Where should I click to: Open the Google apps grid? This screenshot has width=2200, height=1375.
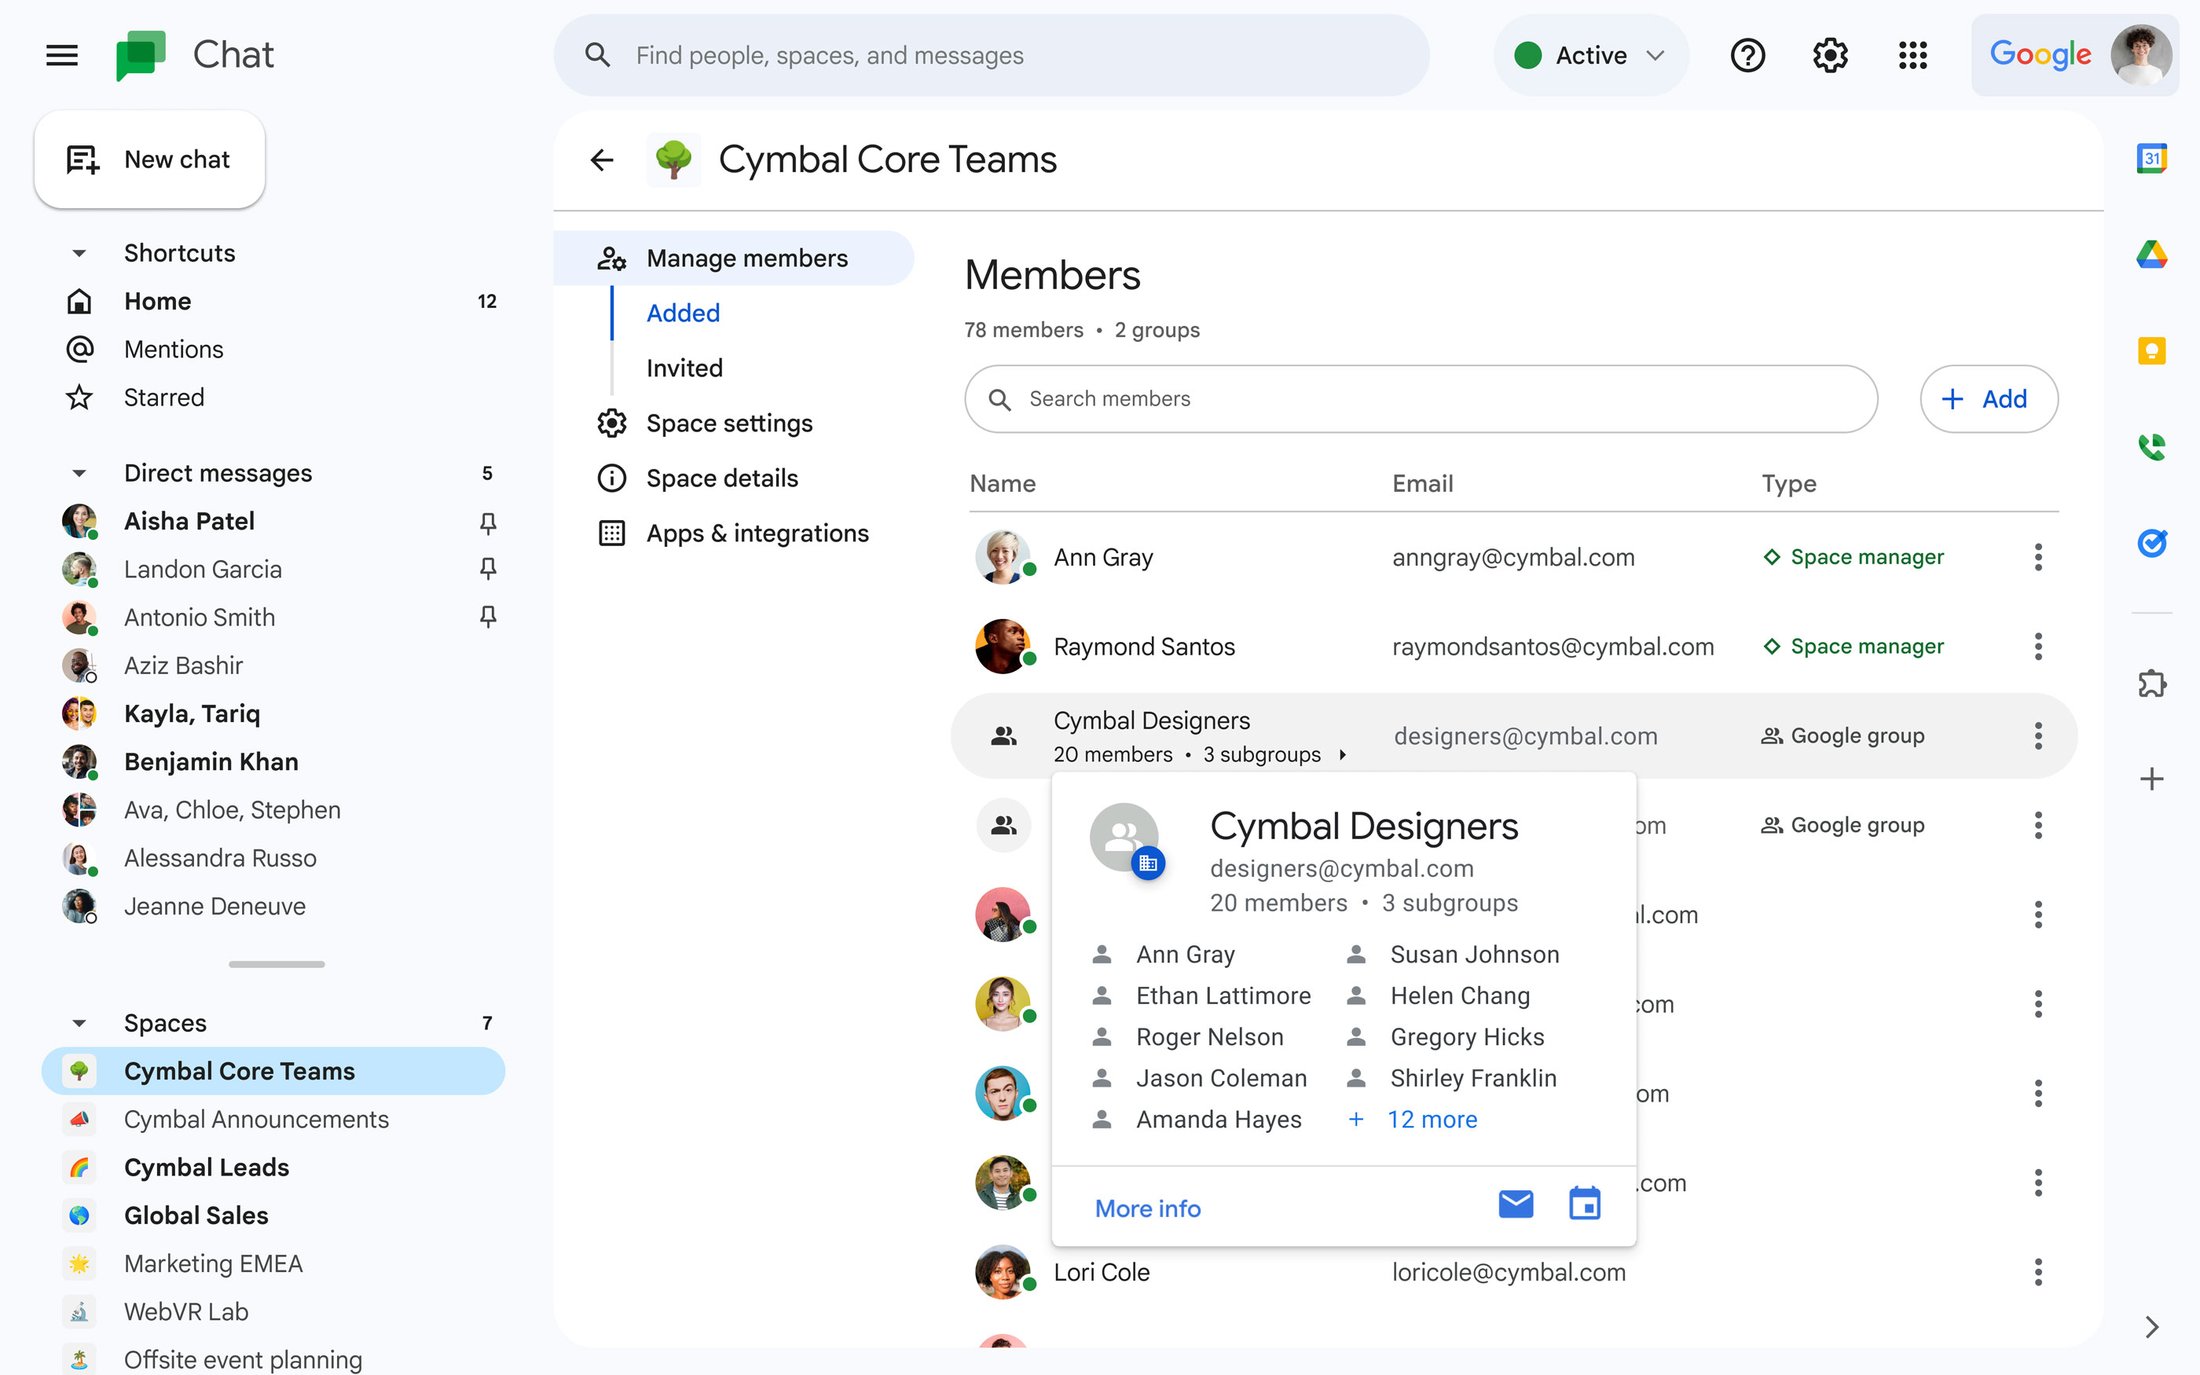[1912, 55]
